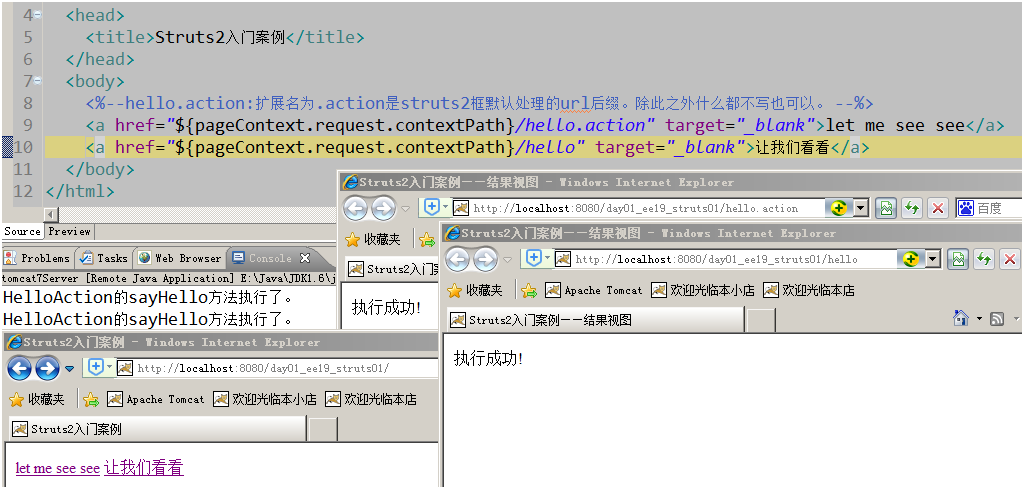Expand address dropdown in struts01/hello window
The width and height of the screenshot is (1024, 489).
pos(933,259)
